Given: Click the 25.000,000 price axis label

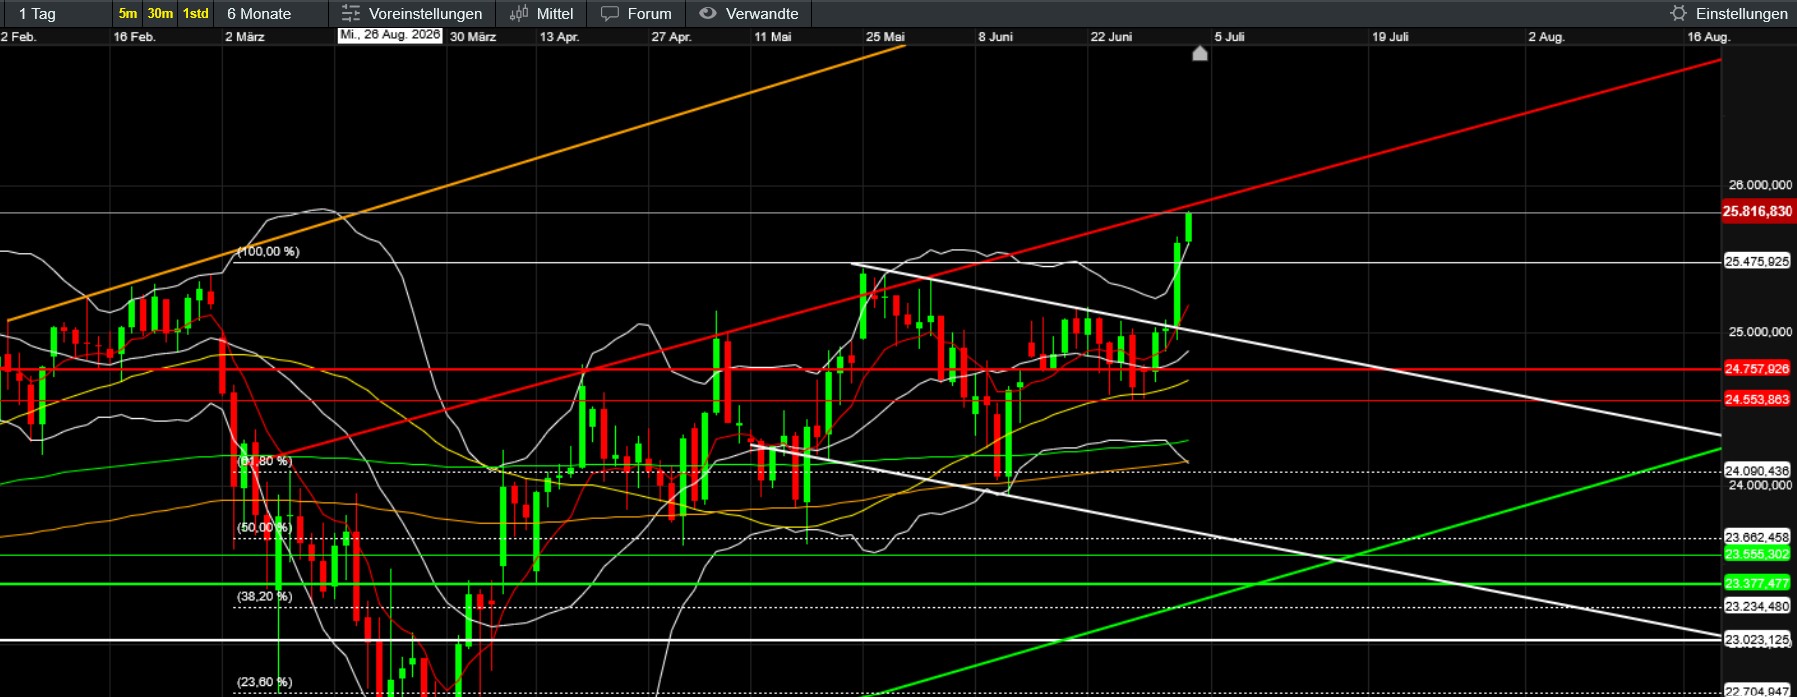Looking at the screenshot, I should click(x=1760, y=332).
